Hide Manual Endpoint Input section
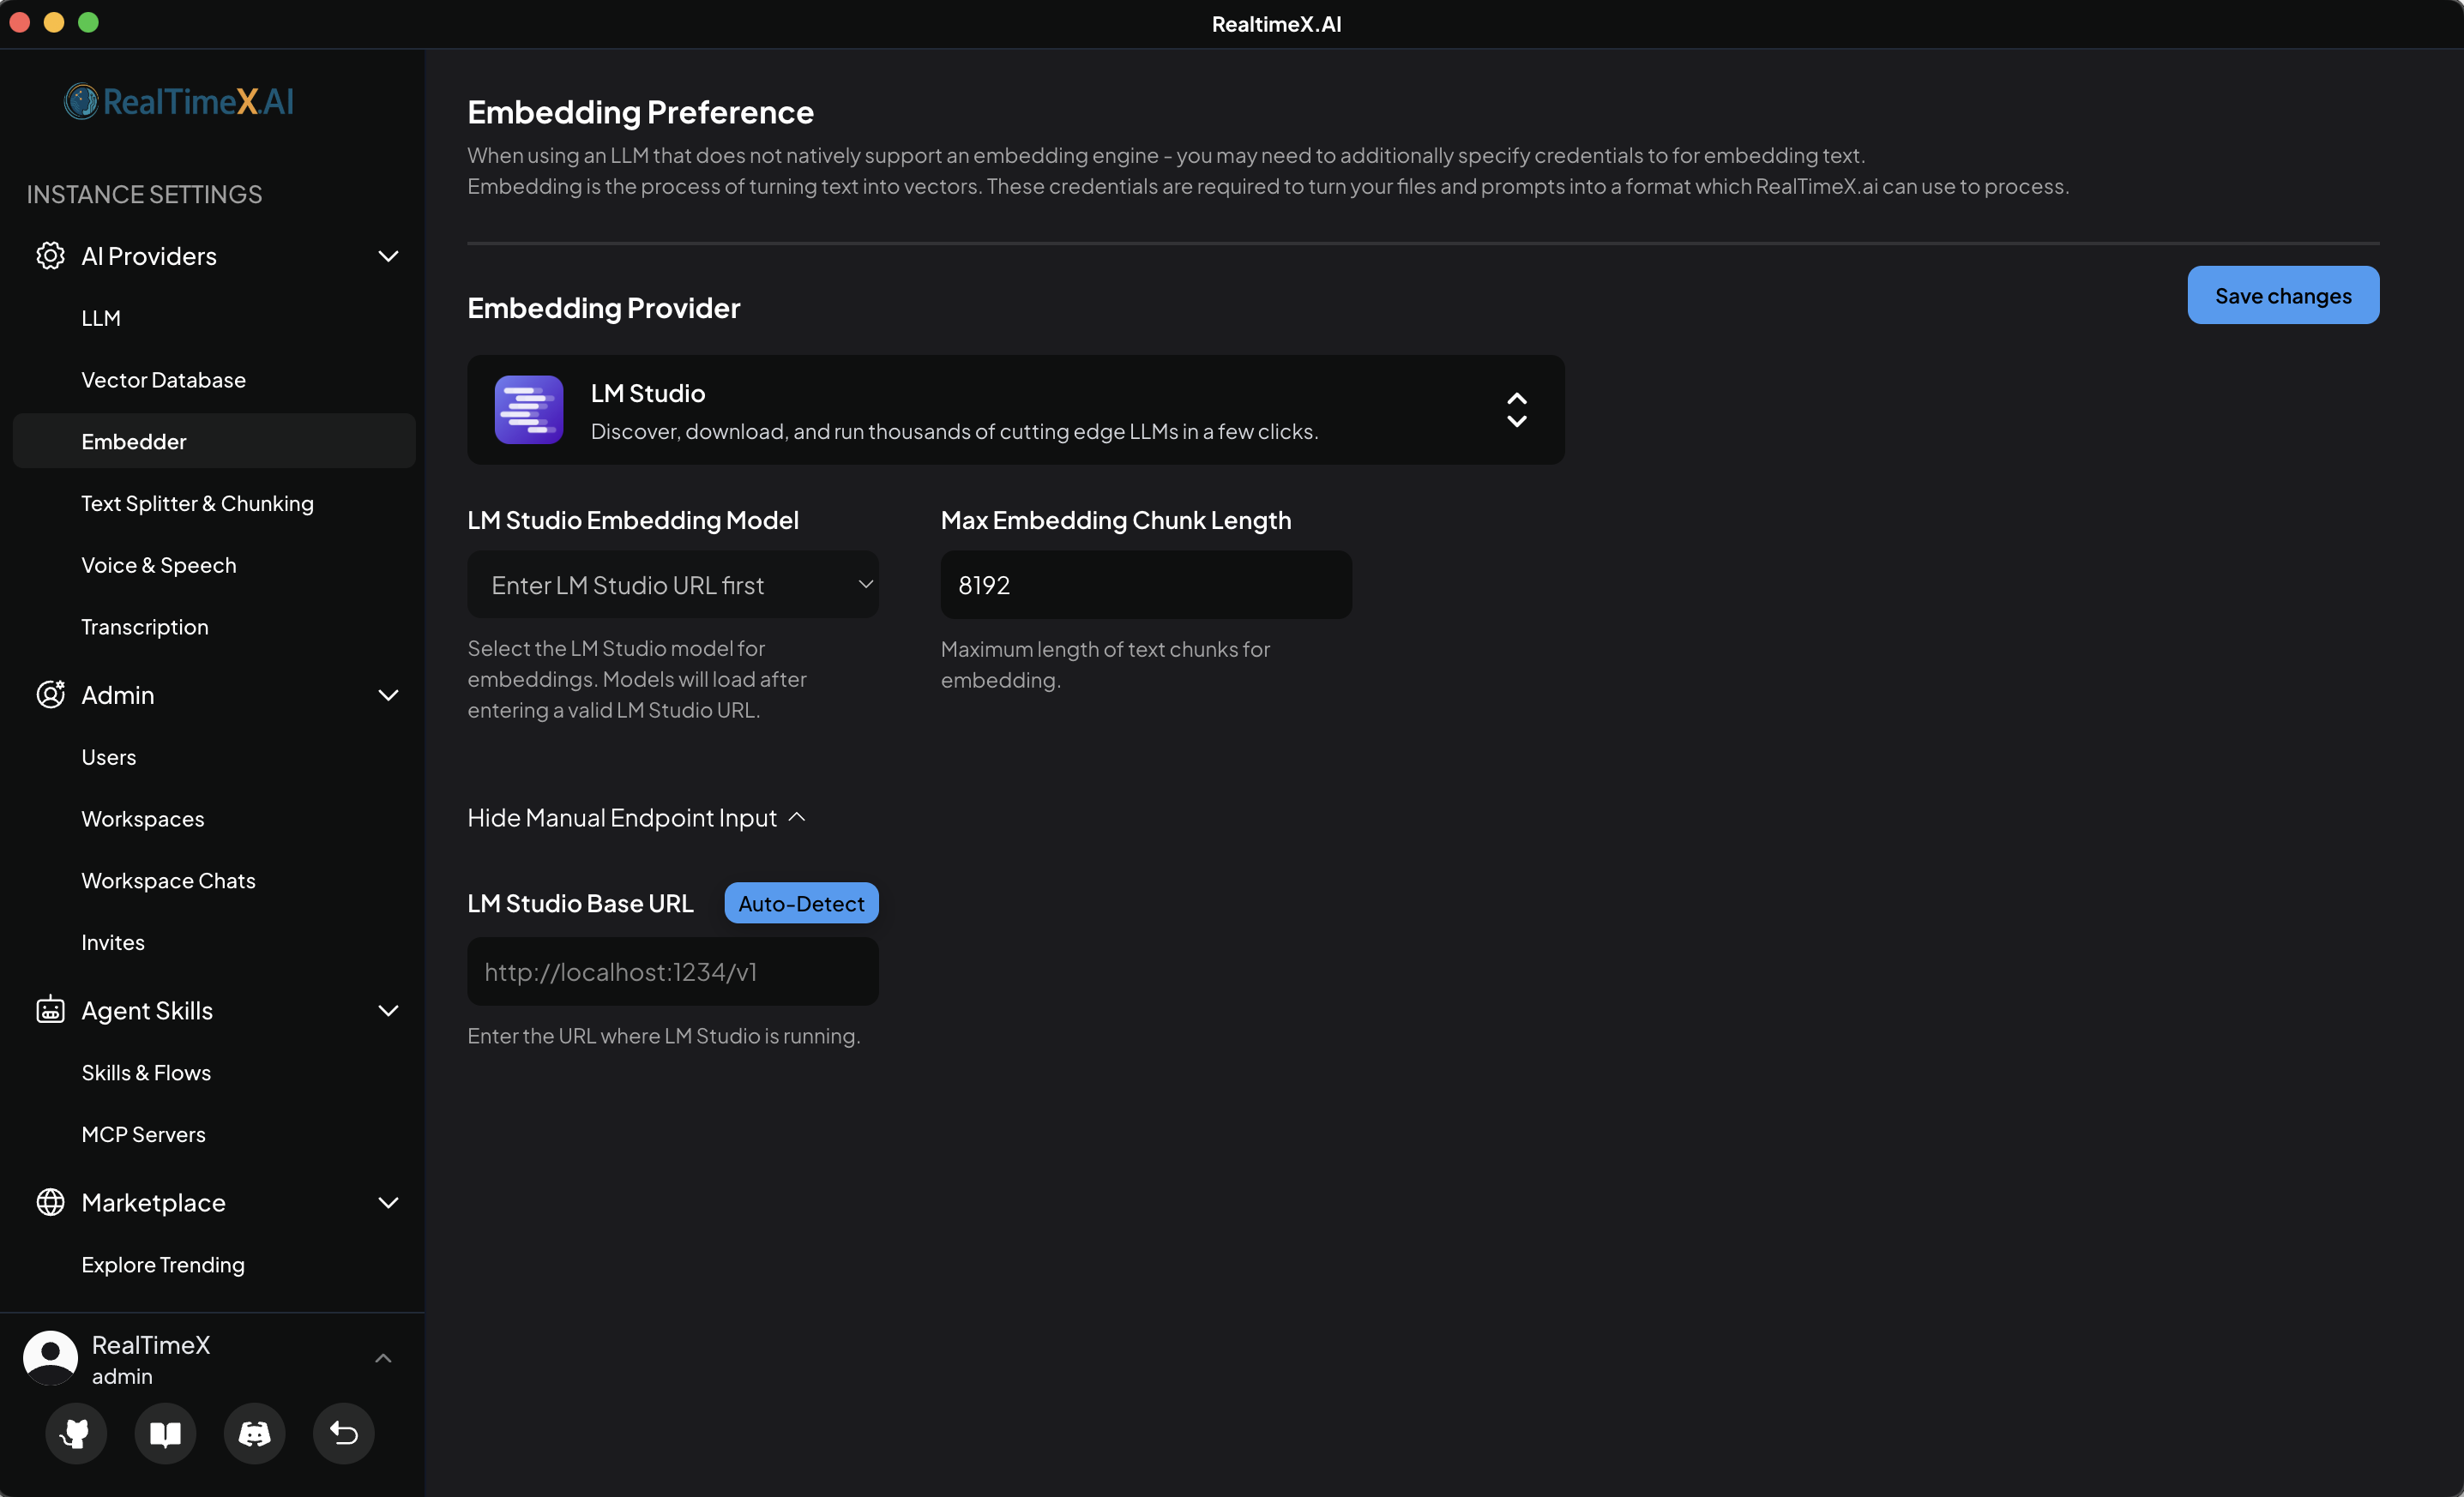The width and height of the screenshot is (2464, 1497). pyautogui.click(x=636, y=818)
